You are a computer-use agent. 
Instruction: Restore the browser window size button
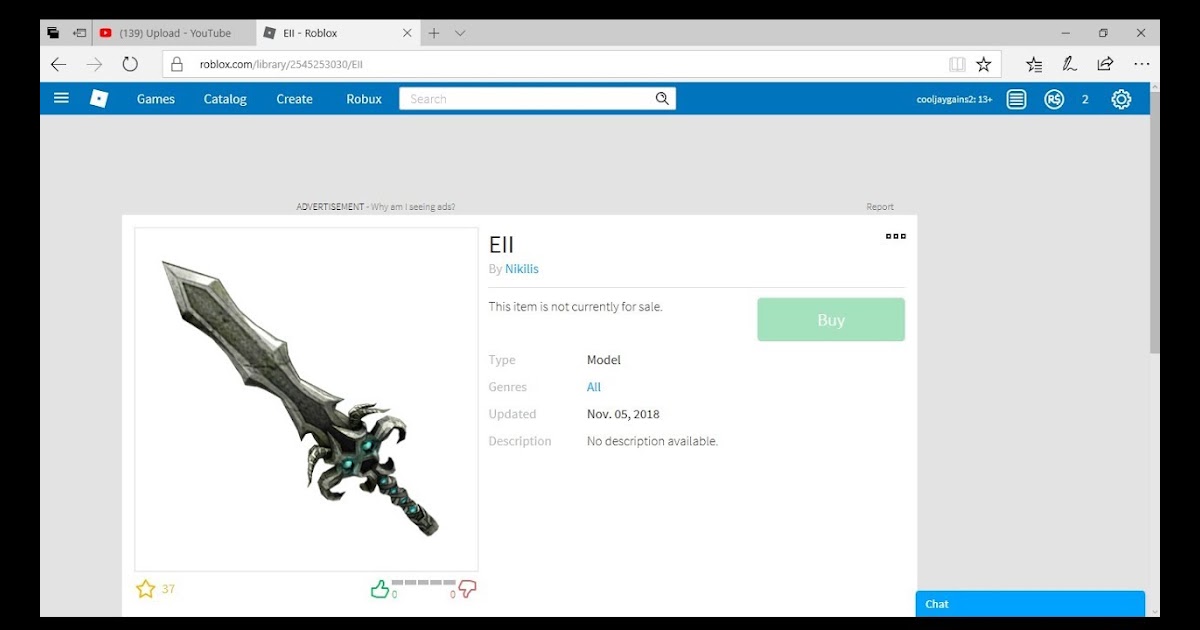[x=1103, y=33]
